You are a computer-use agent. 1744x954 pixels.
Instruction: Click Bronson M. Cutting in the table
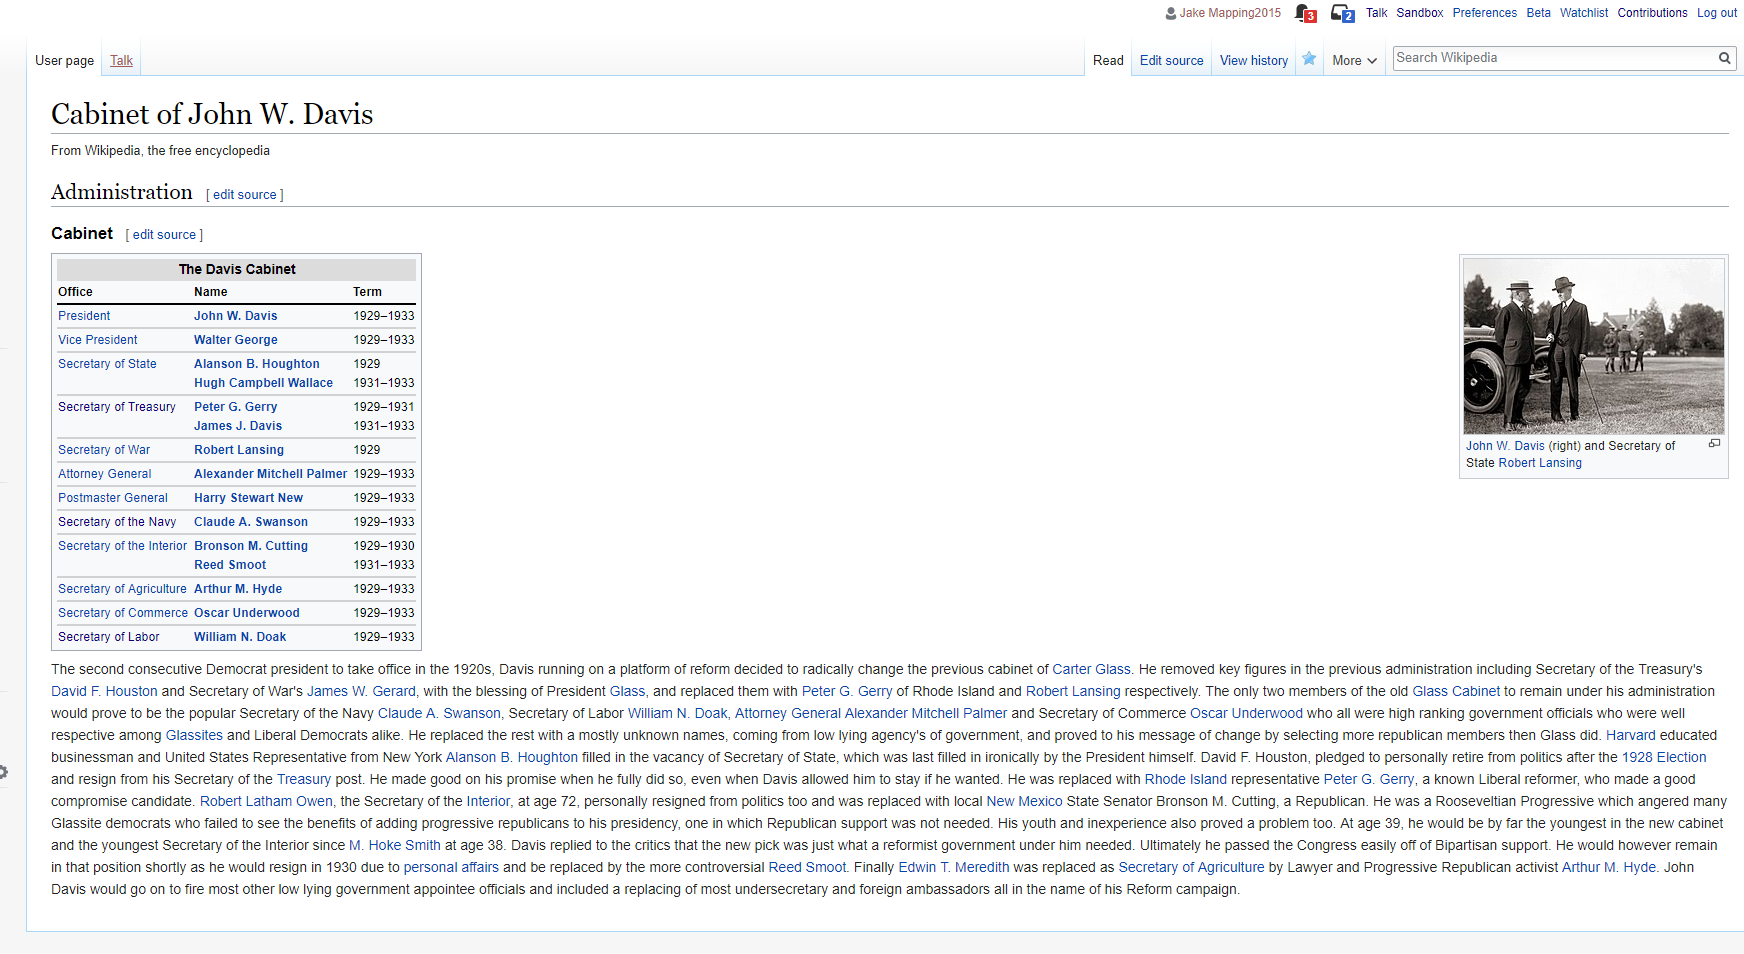click(x=251, y=546)
